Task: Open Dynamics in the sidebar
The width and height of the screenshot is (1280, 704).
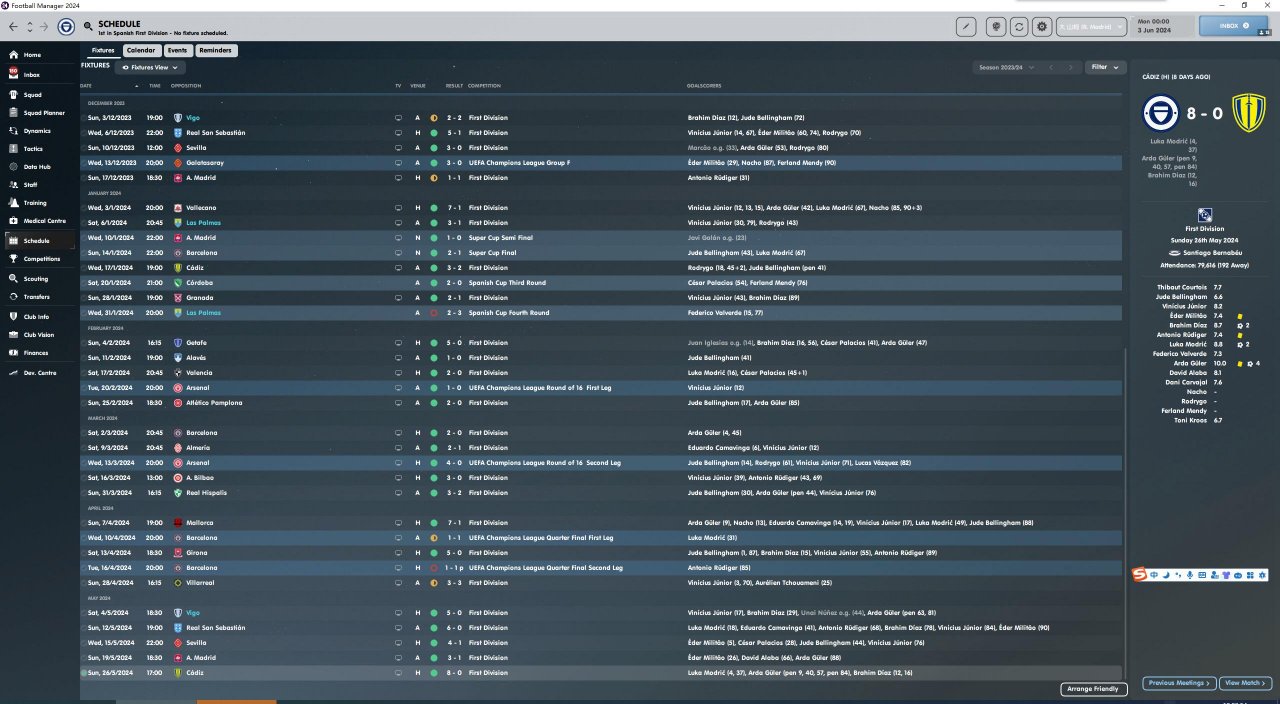Action: pos(37,131)
